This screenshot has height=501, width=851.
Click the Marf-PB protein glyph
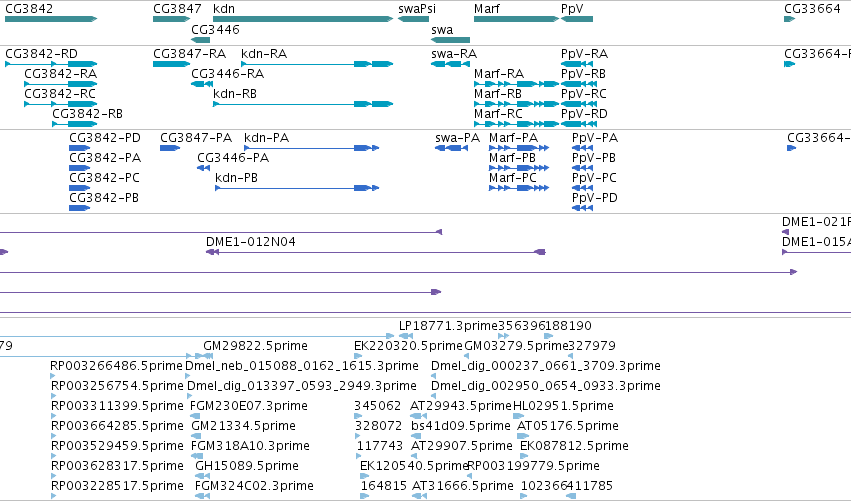click(519, 168)
